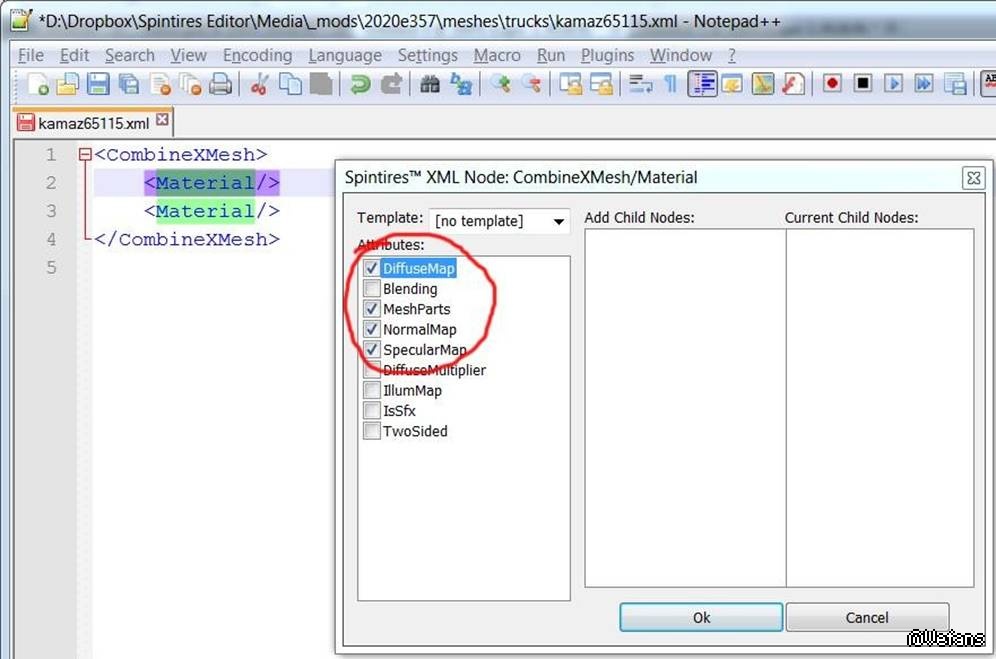Collapse the CombineXMesh fold marker

click(84, 155)
